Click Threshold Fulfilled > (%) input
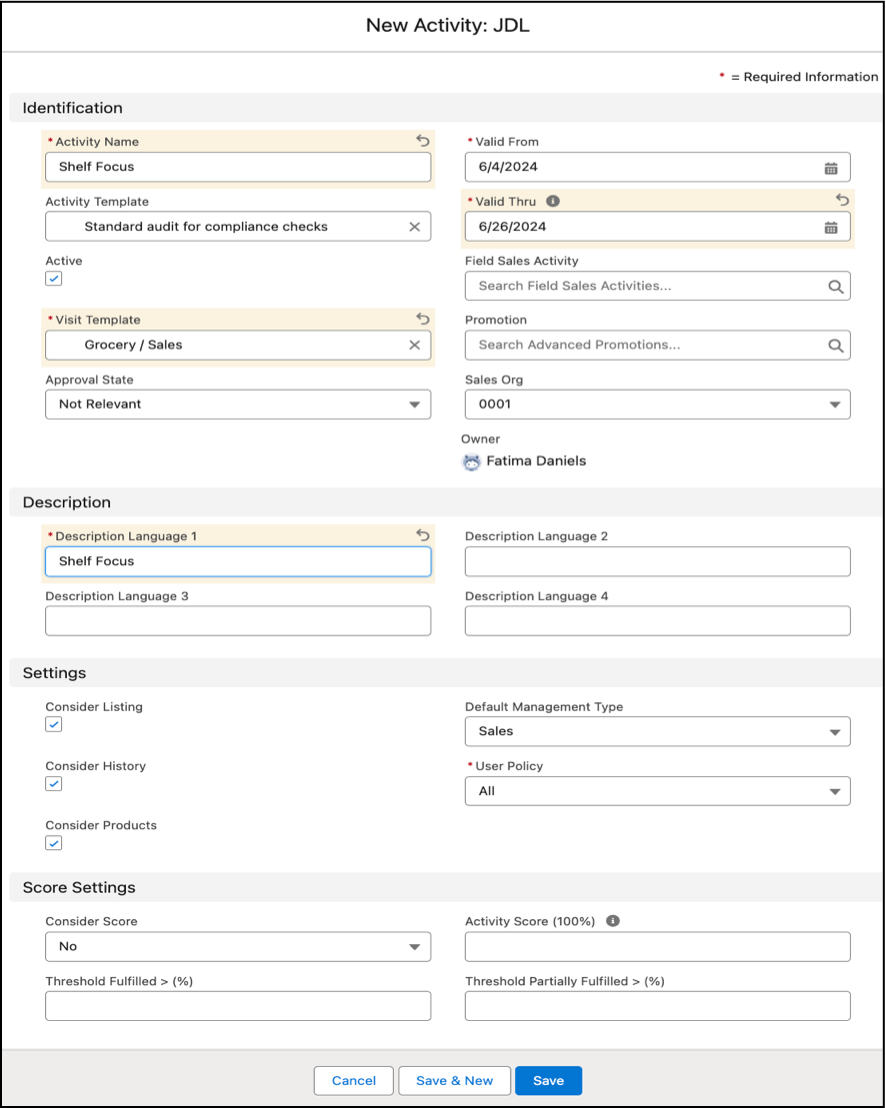The image size is (886, 1108). [x=238, y=1006]
